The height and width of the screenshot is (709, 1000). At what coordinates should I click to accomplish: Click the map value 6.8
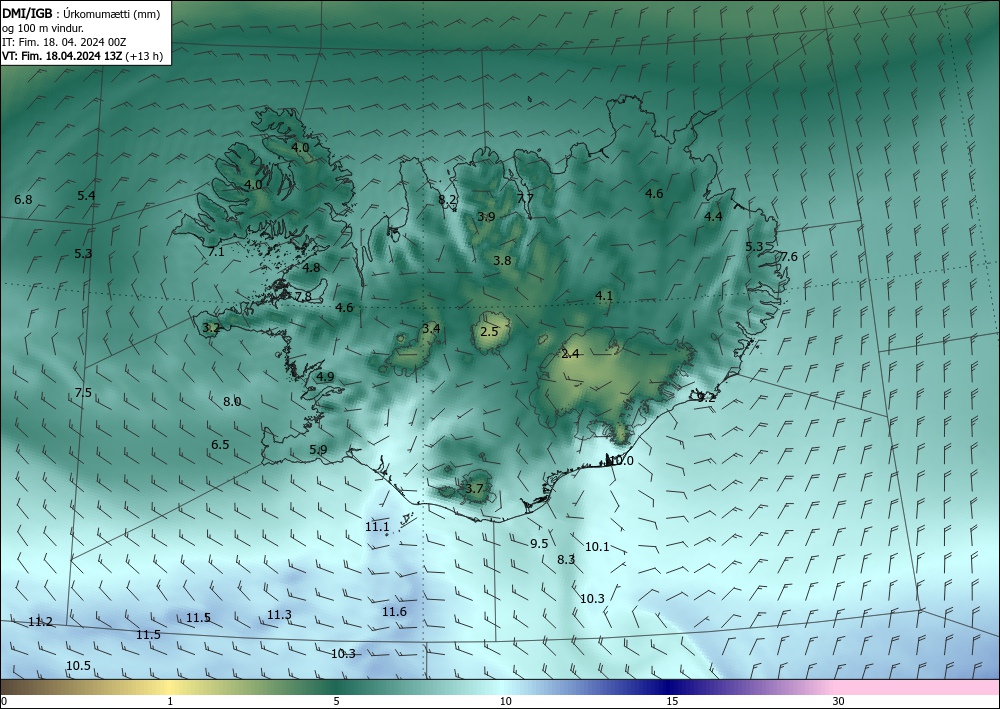23,200
